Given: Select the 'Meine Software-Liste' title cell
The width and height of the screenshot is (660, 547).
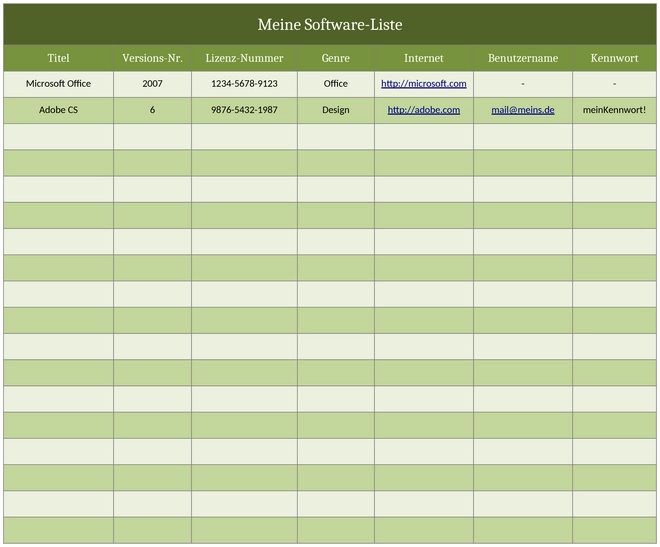Looking at the screenshot, I should tap(330, 24).
